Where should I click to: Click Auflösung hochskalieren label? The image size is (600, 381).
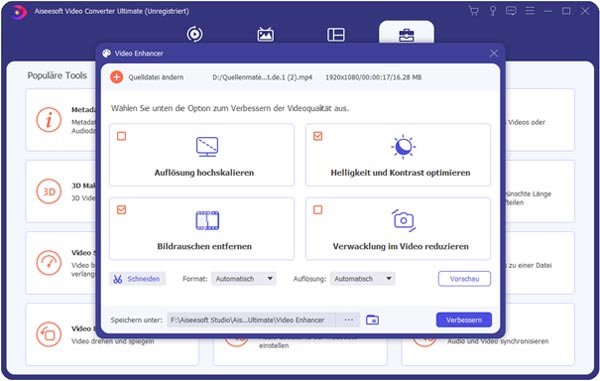(204, 173)
